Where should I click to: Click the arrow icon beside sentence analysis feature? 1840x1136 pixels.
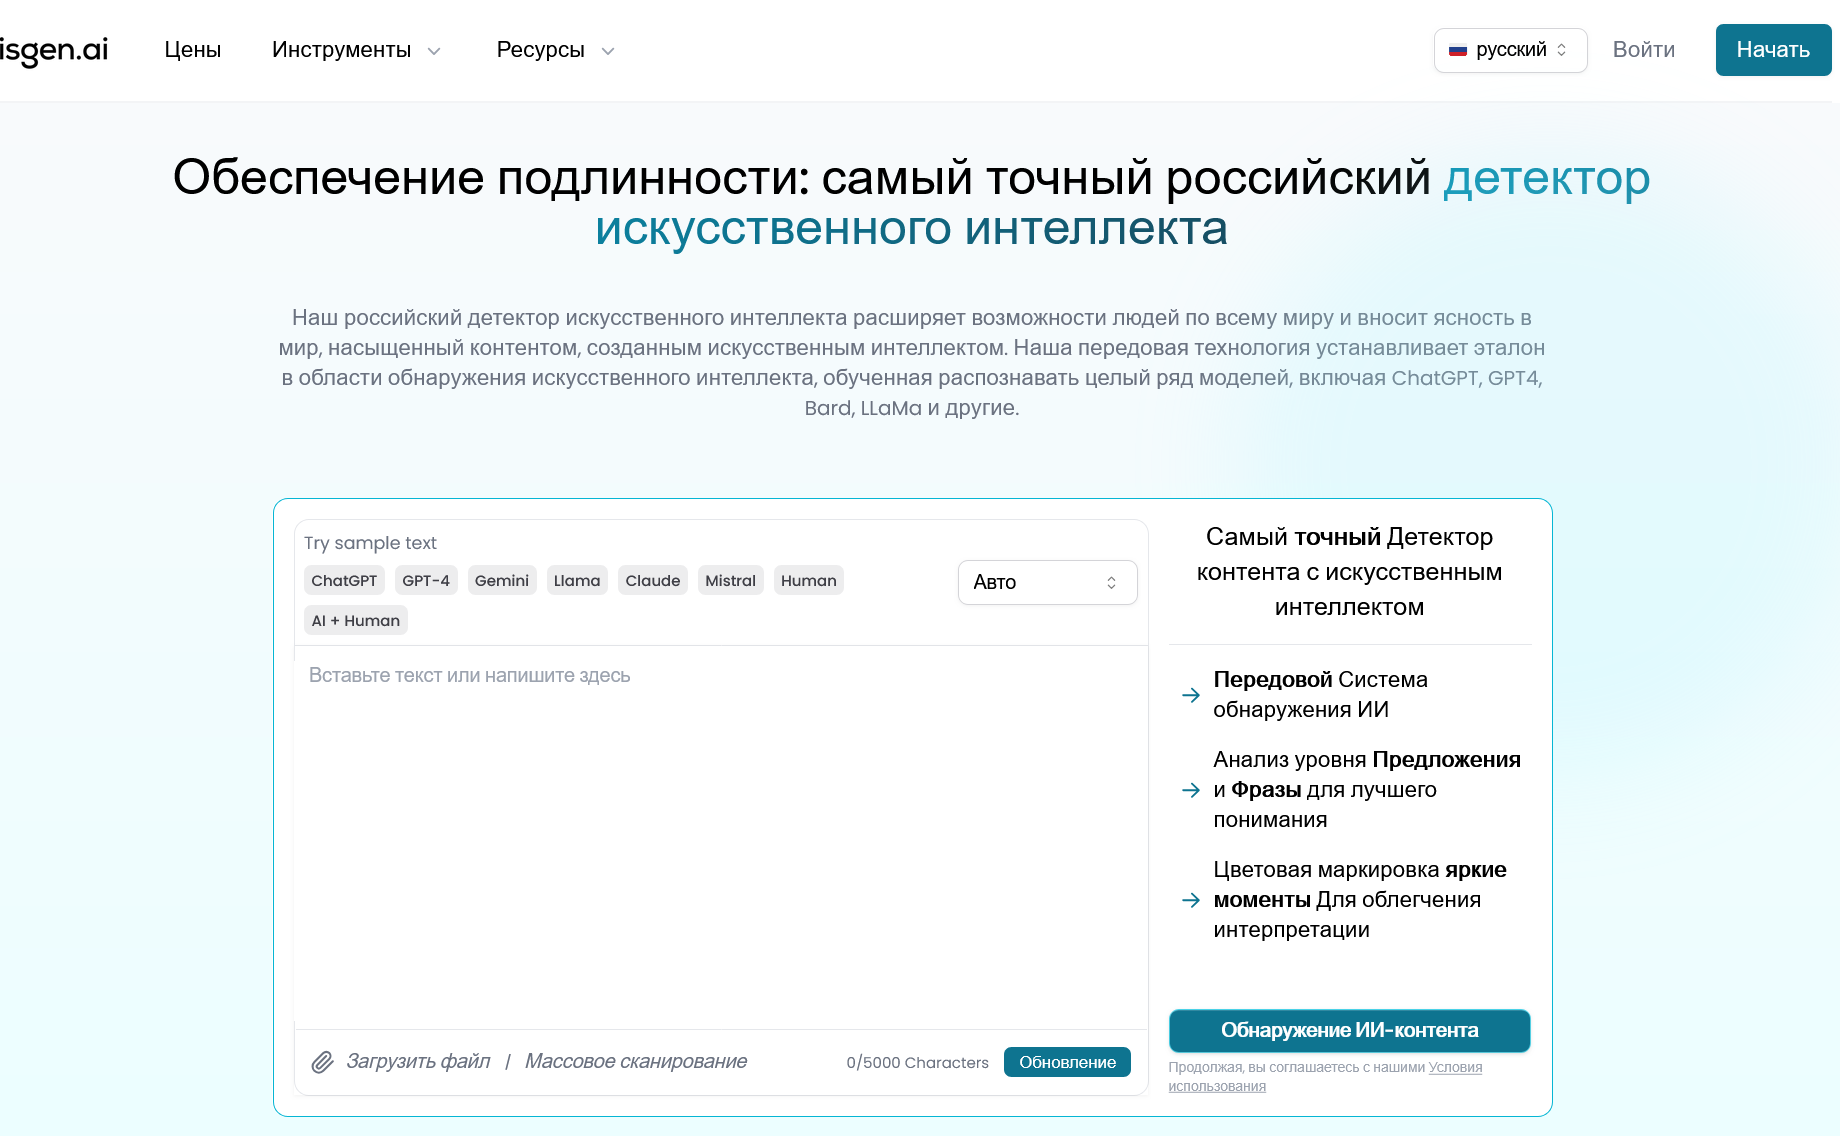1191,790
